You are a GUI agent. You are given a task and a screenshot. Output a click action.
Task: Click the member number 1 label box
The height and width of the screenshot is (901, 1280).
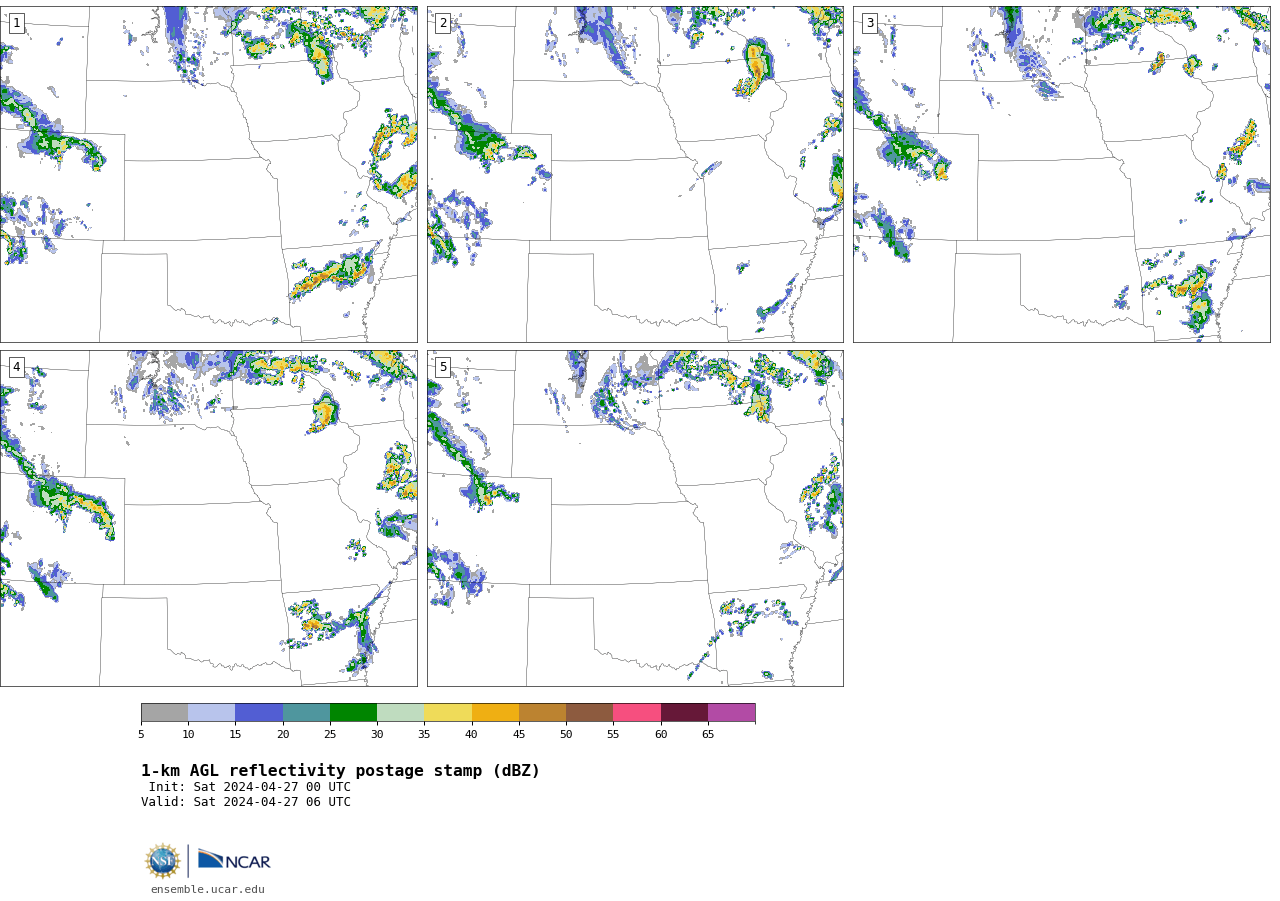(x=16, y=23)
